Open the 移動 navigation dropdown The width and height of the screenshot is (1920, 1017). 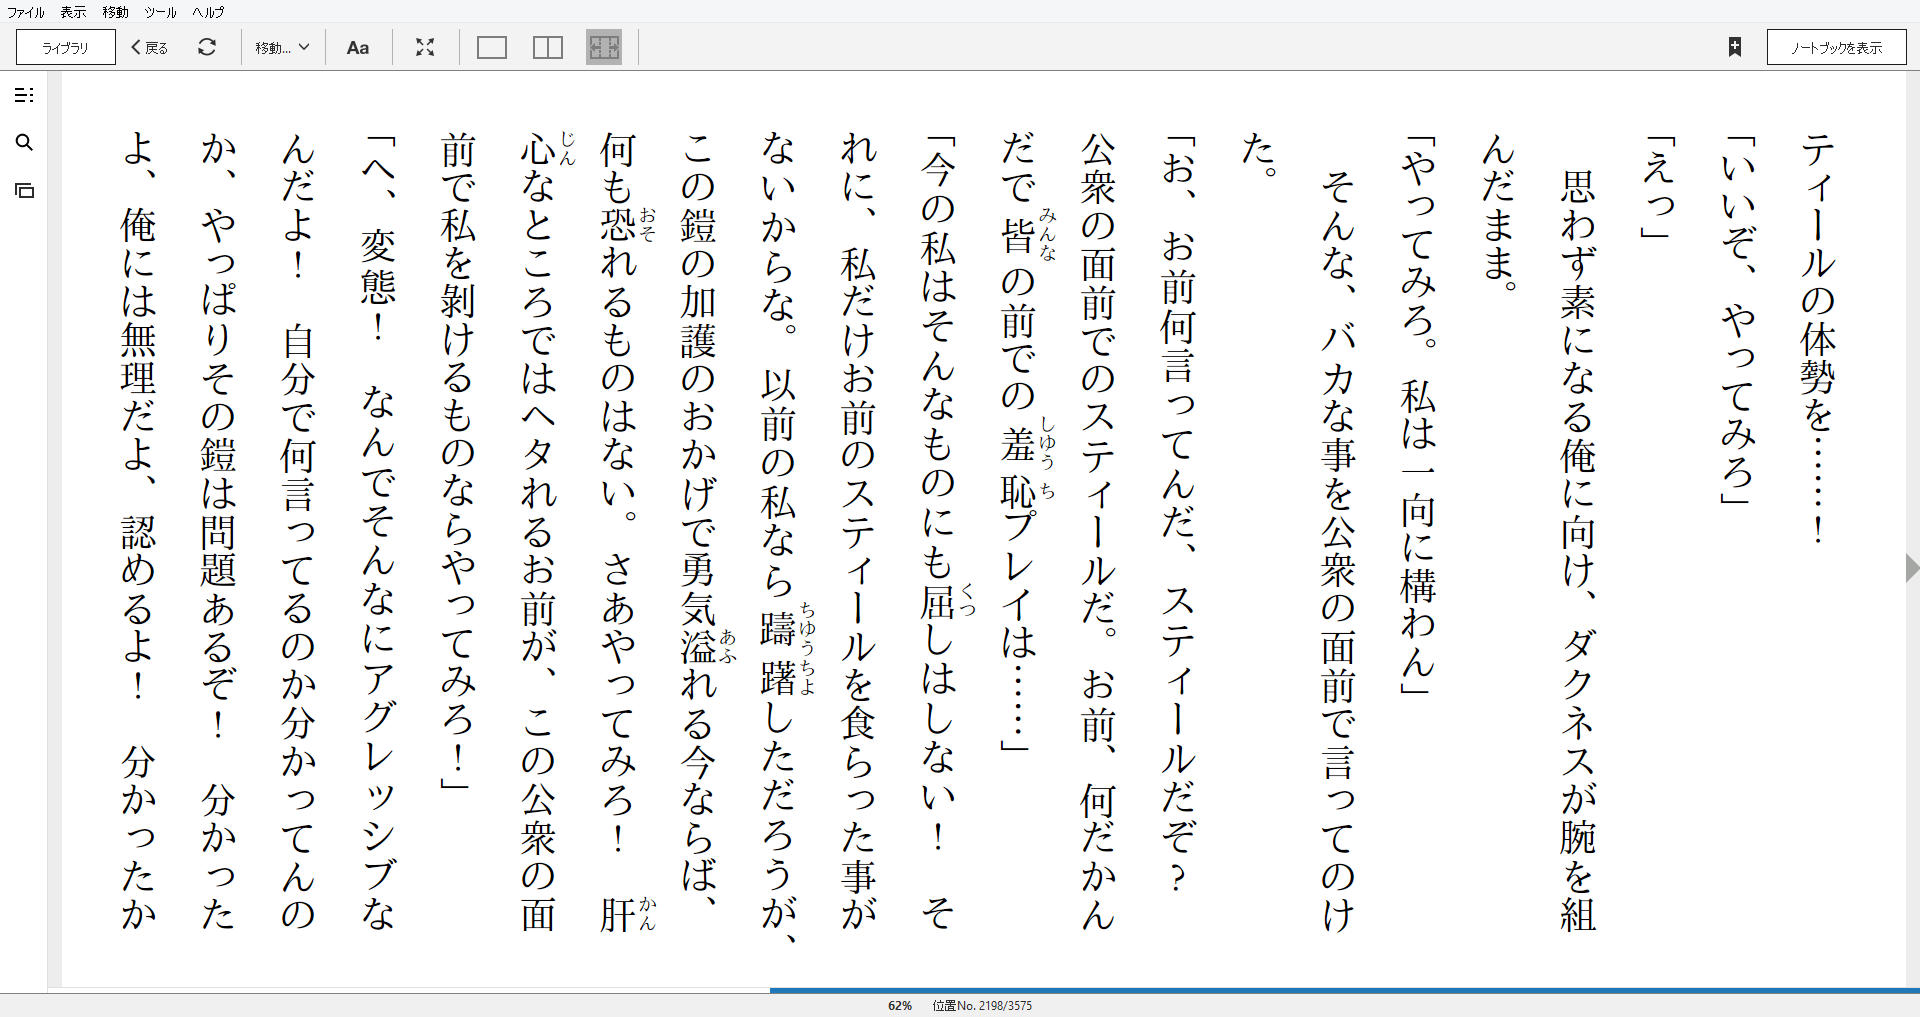(x=272, y=47)
